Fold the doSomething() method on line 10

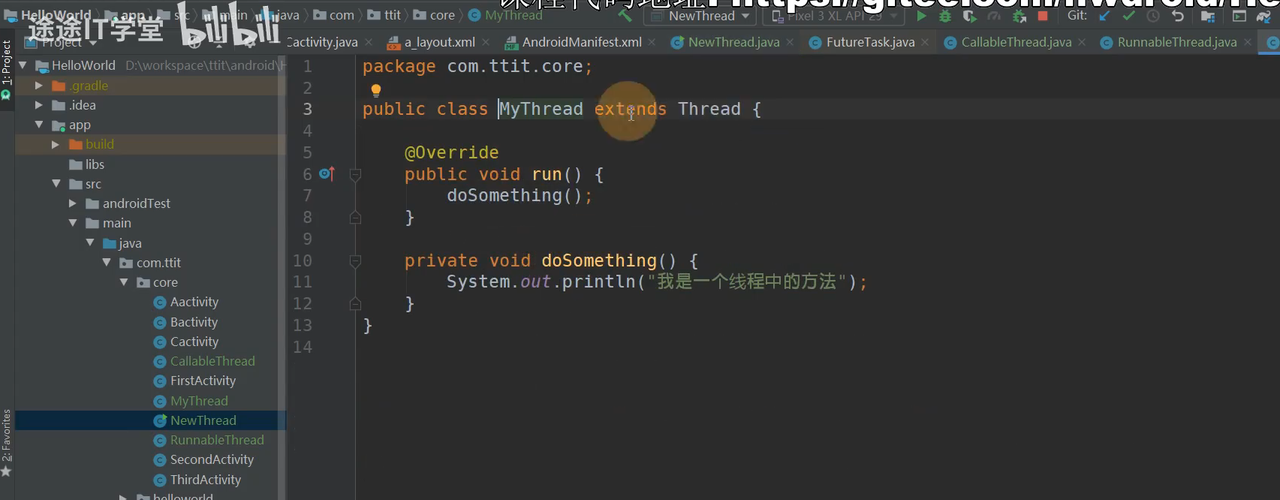point(354,261)
